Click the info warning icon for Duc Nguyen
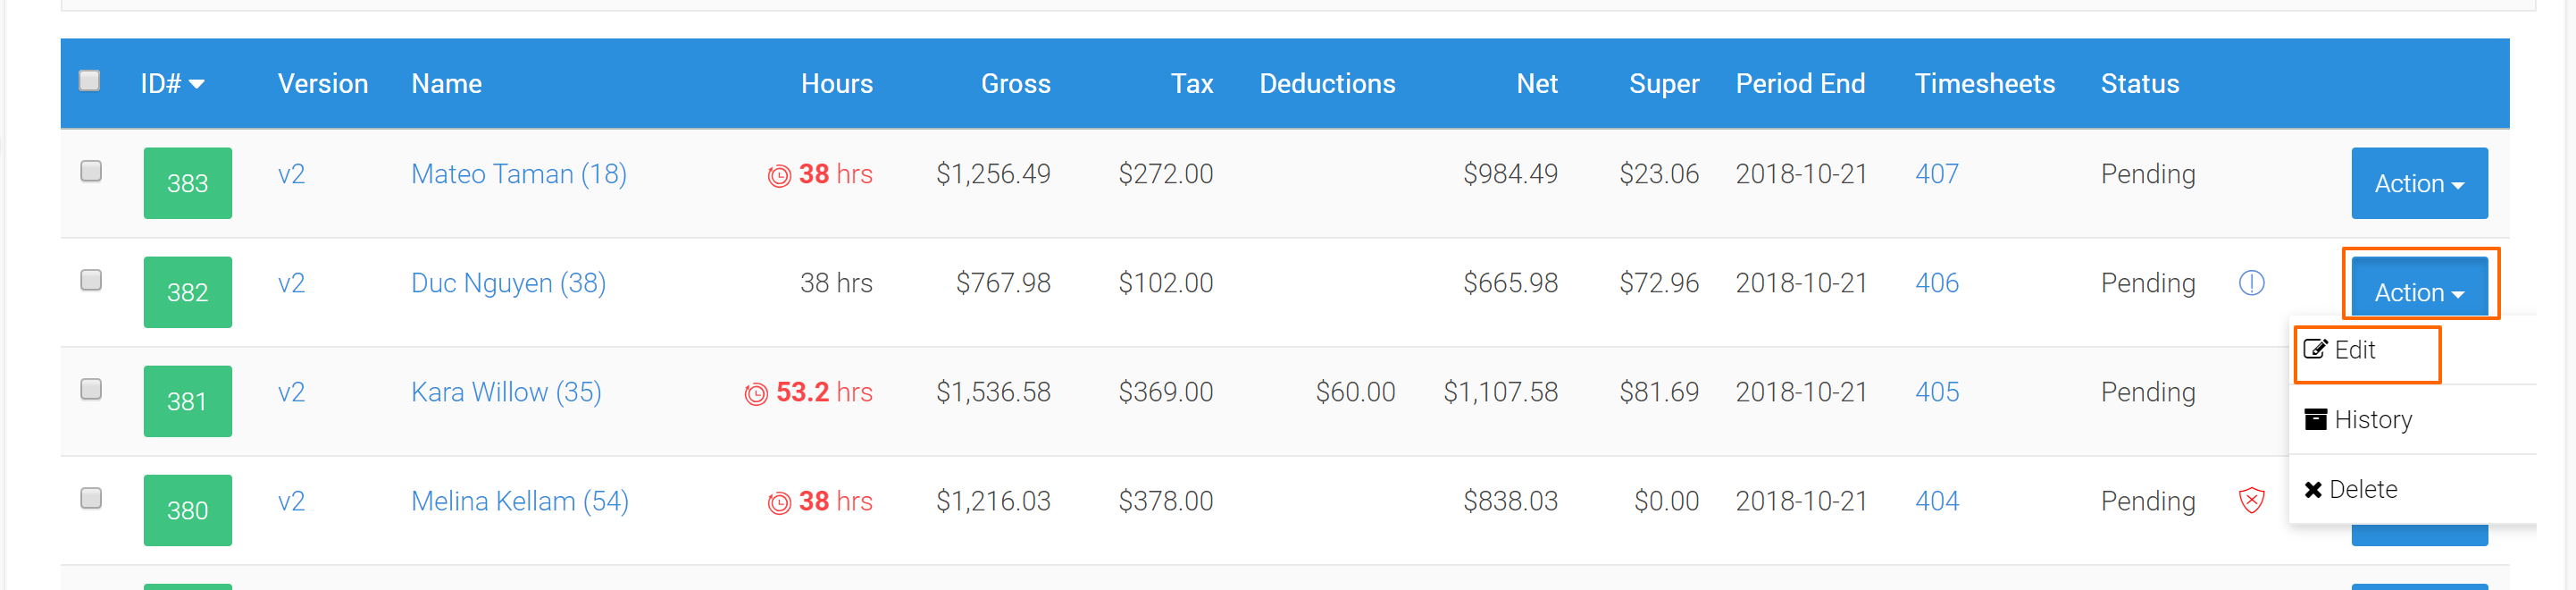Viewport: 2576px width, 590px height. [2251, 283]
